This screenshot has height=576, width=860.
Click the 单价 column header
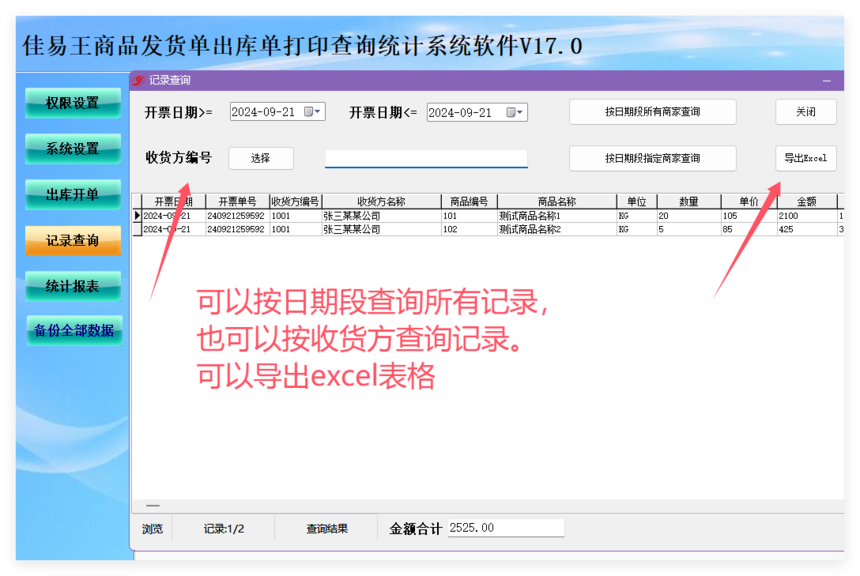749,201
